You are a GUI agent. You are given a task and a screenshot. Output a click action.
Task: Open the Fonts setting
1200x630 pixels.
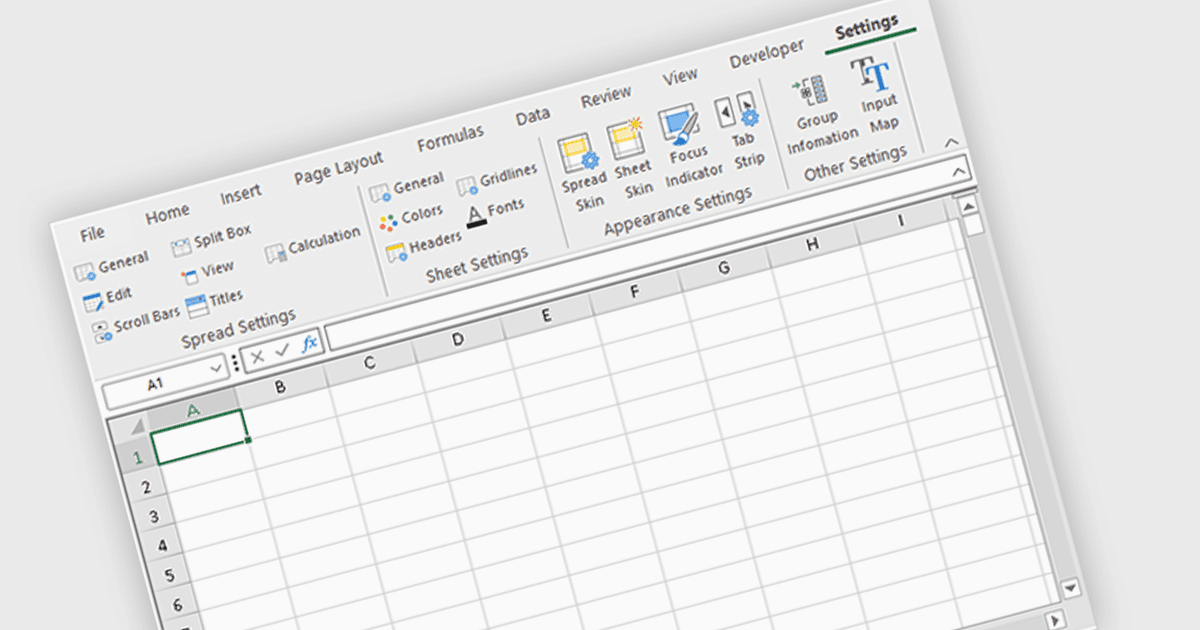click(495, 210)
